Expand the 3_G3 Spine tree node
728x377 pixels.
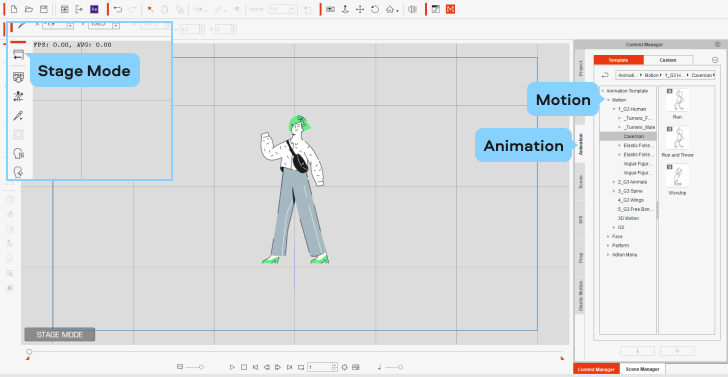click(614, 191)
